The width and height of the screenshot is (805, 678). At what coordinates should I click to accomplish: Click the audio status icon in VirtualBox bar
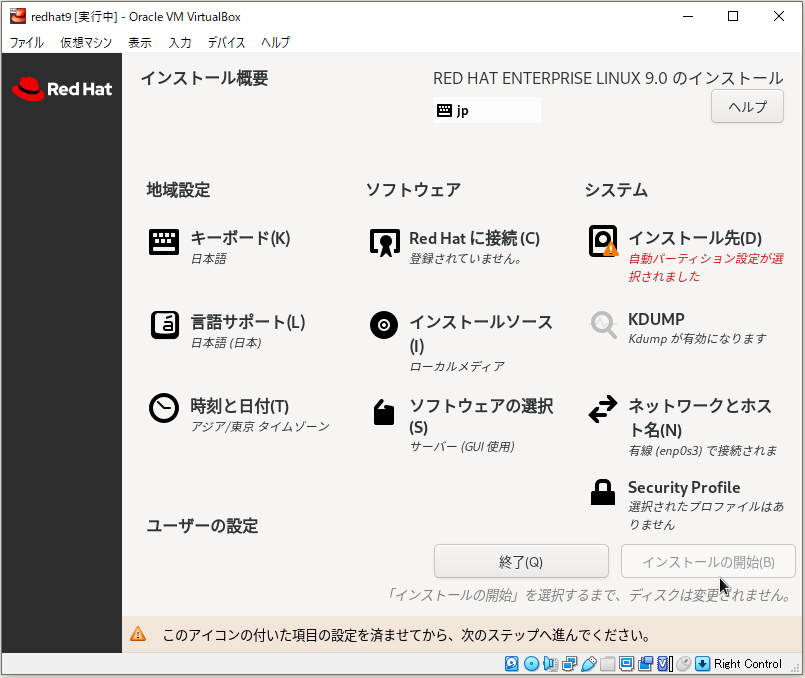550,664
